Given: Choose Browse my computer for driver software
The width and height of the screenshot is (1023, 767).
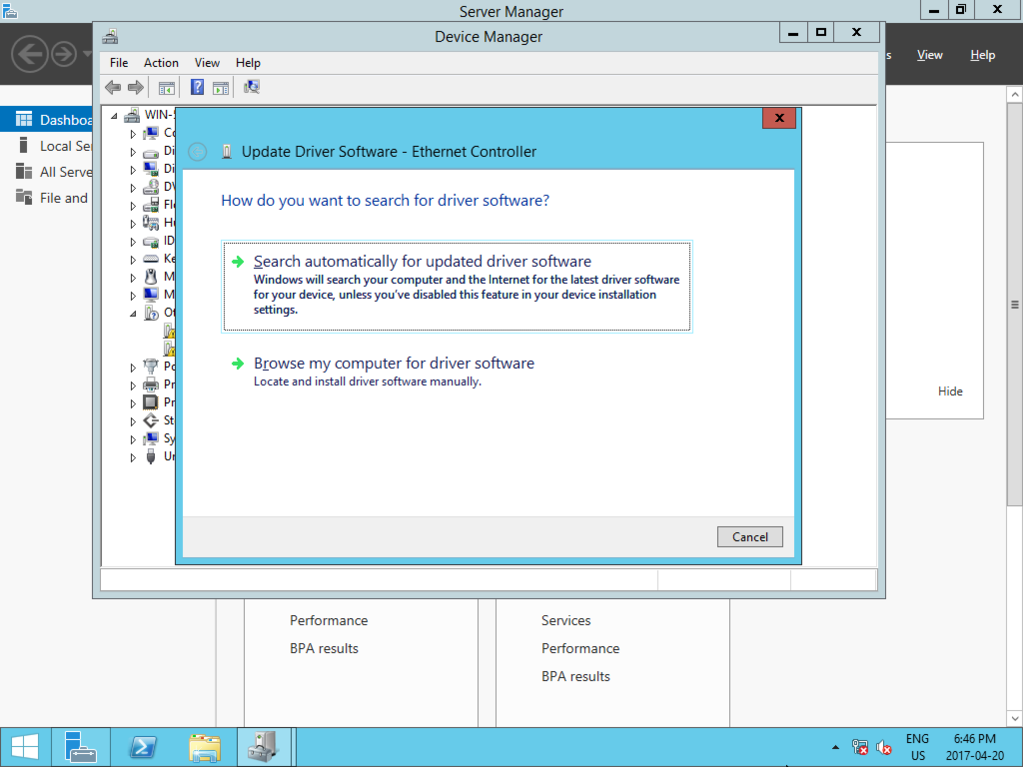Looking at the screenshot, I should 394,364.
